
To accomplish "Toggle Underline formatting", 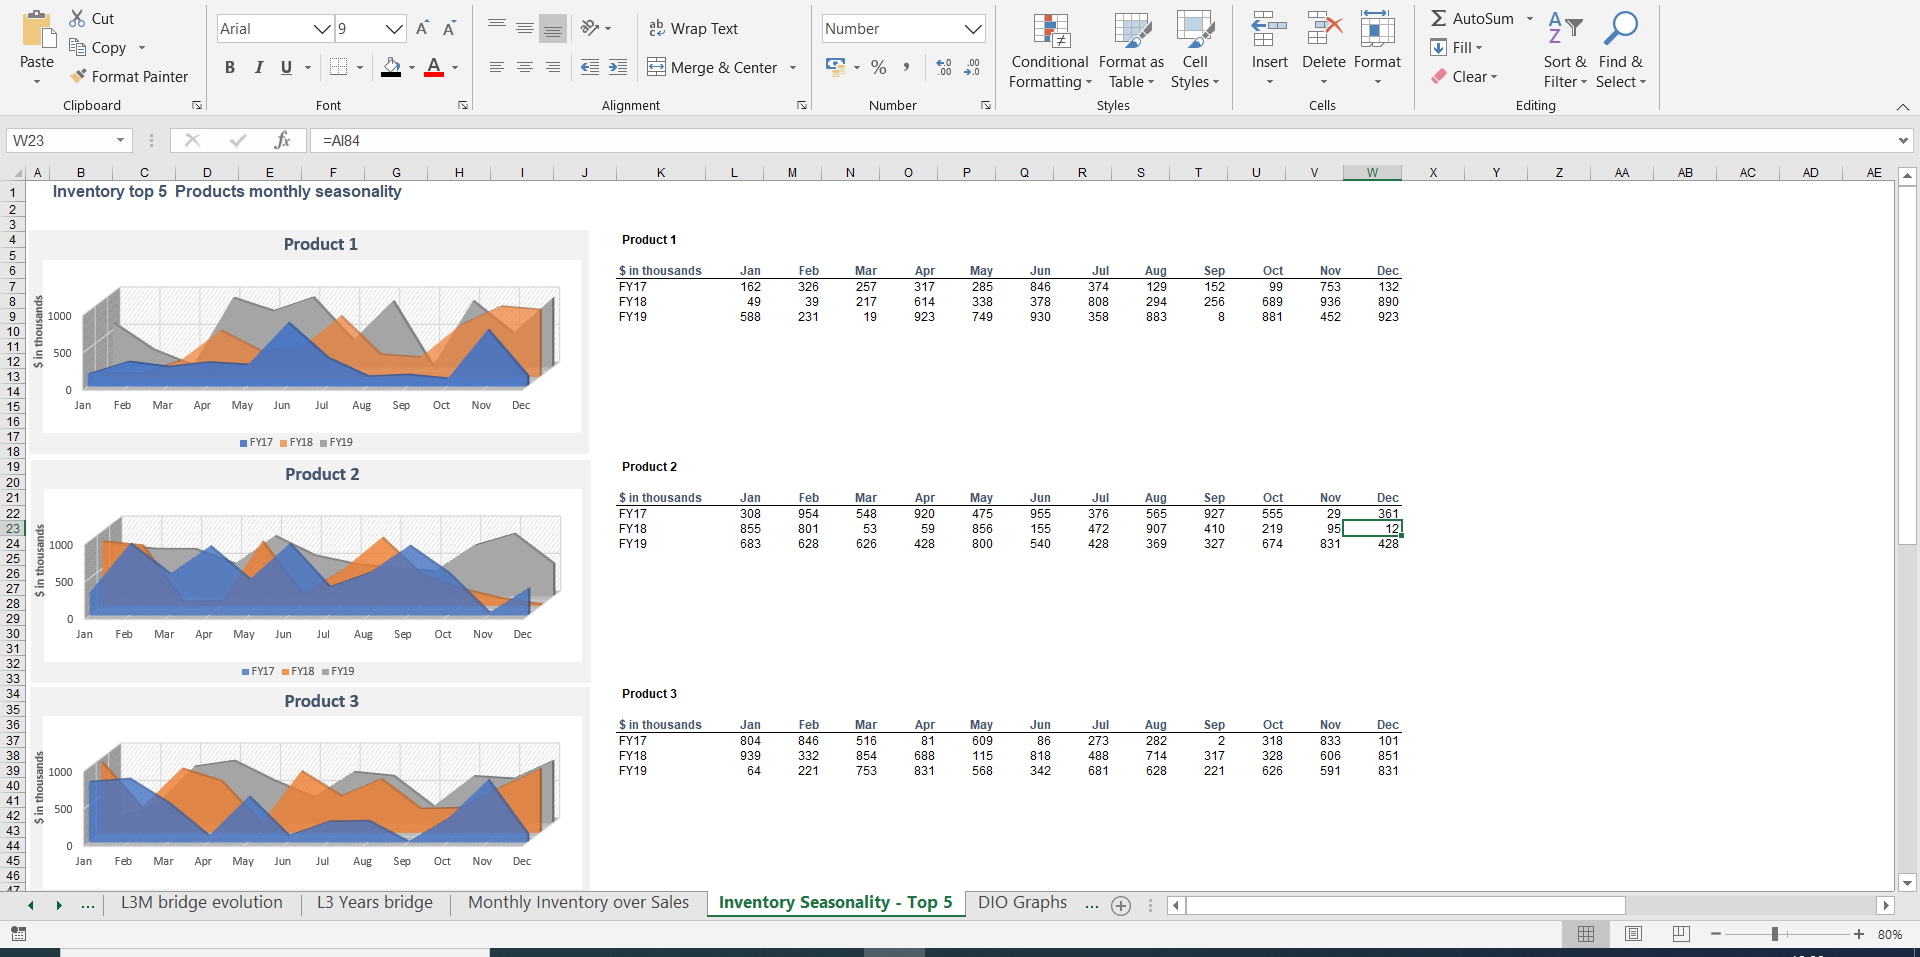I will (x=286, y=67).
